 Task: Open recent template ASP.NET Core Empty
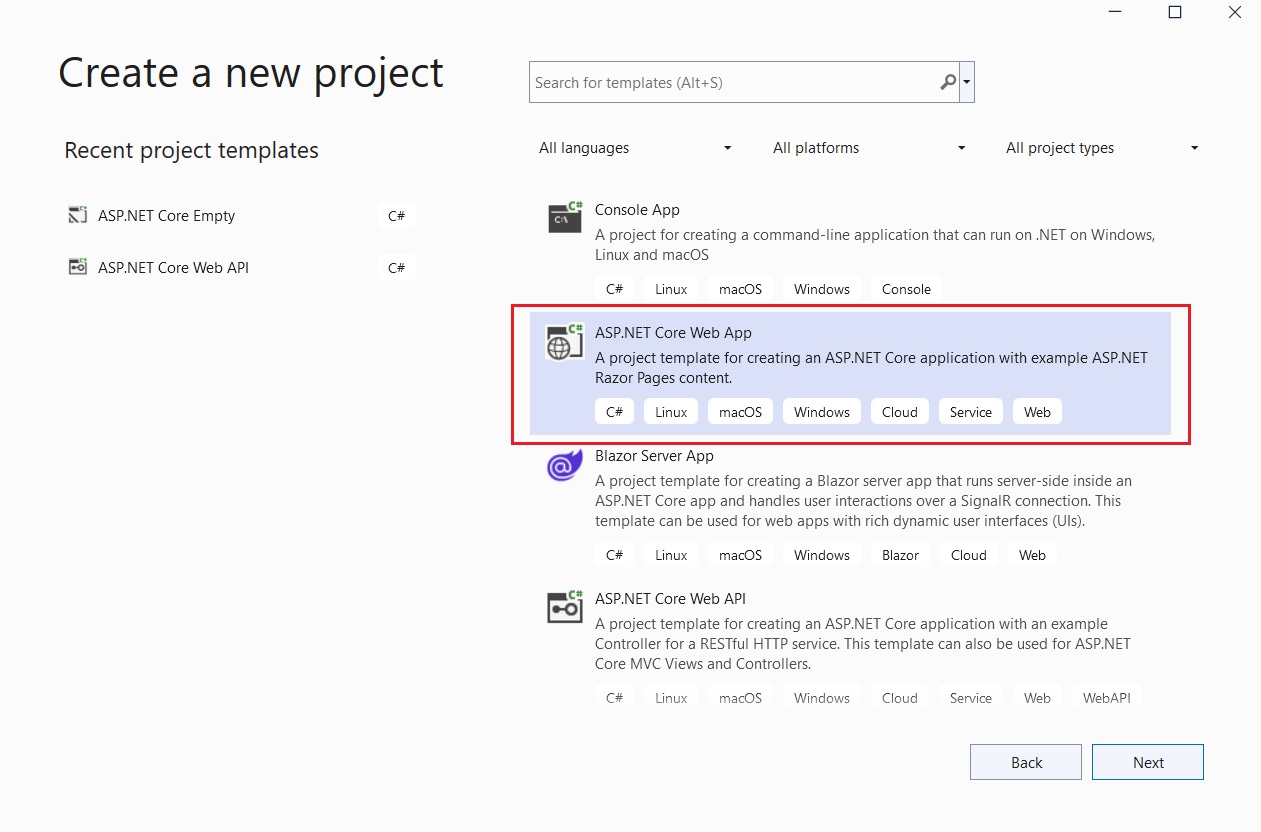click(166, 215)
